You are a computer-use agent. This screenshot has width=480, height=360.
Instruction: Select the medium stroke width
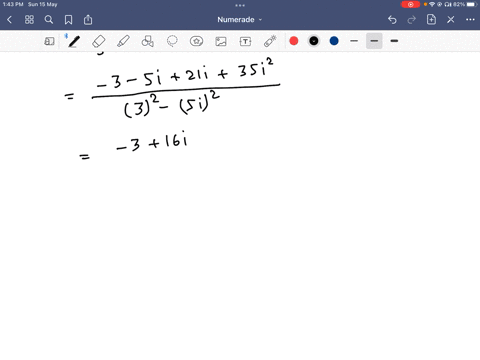pos(374,41)
